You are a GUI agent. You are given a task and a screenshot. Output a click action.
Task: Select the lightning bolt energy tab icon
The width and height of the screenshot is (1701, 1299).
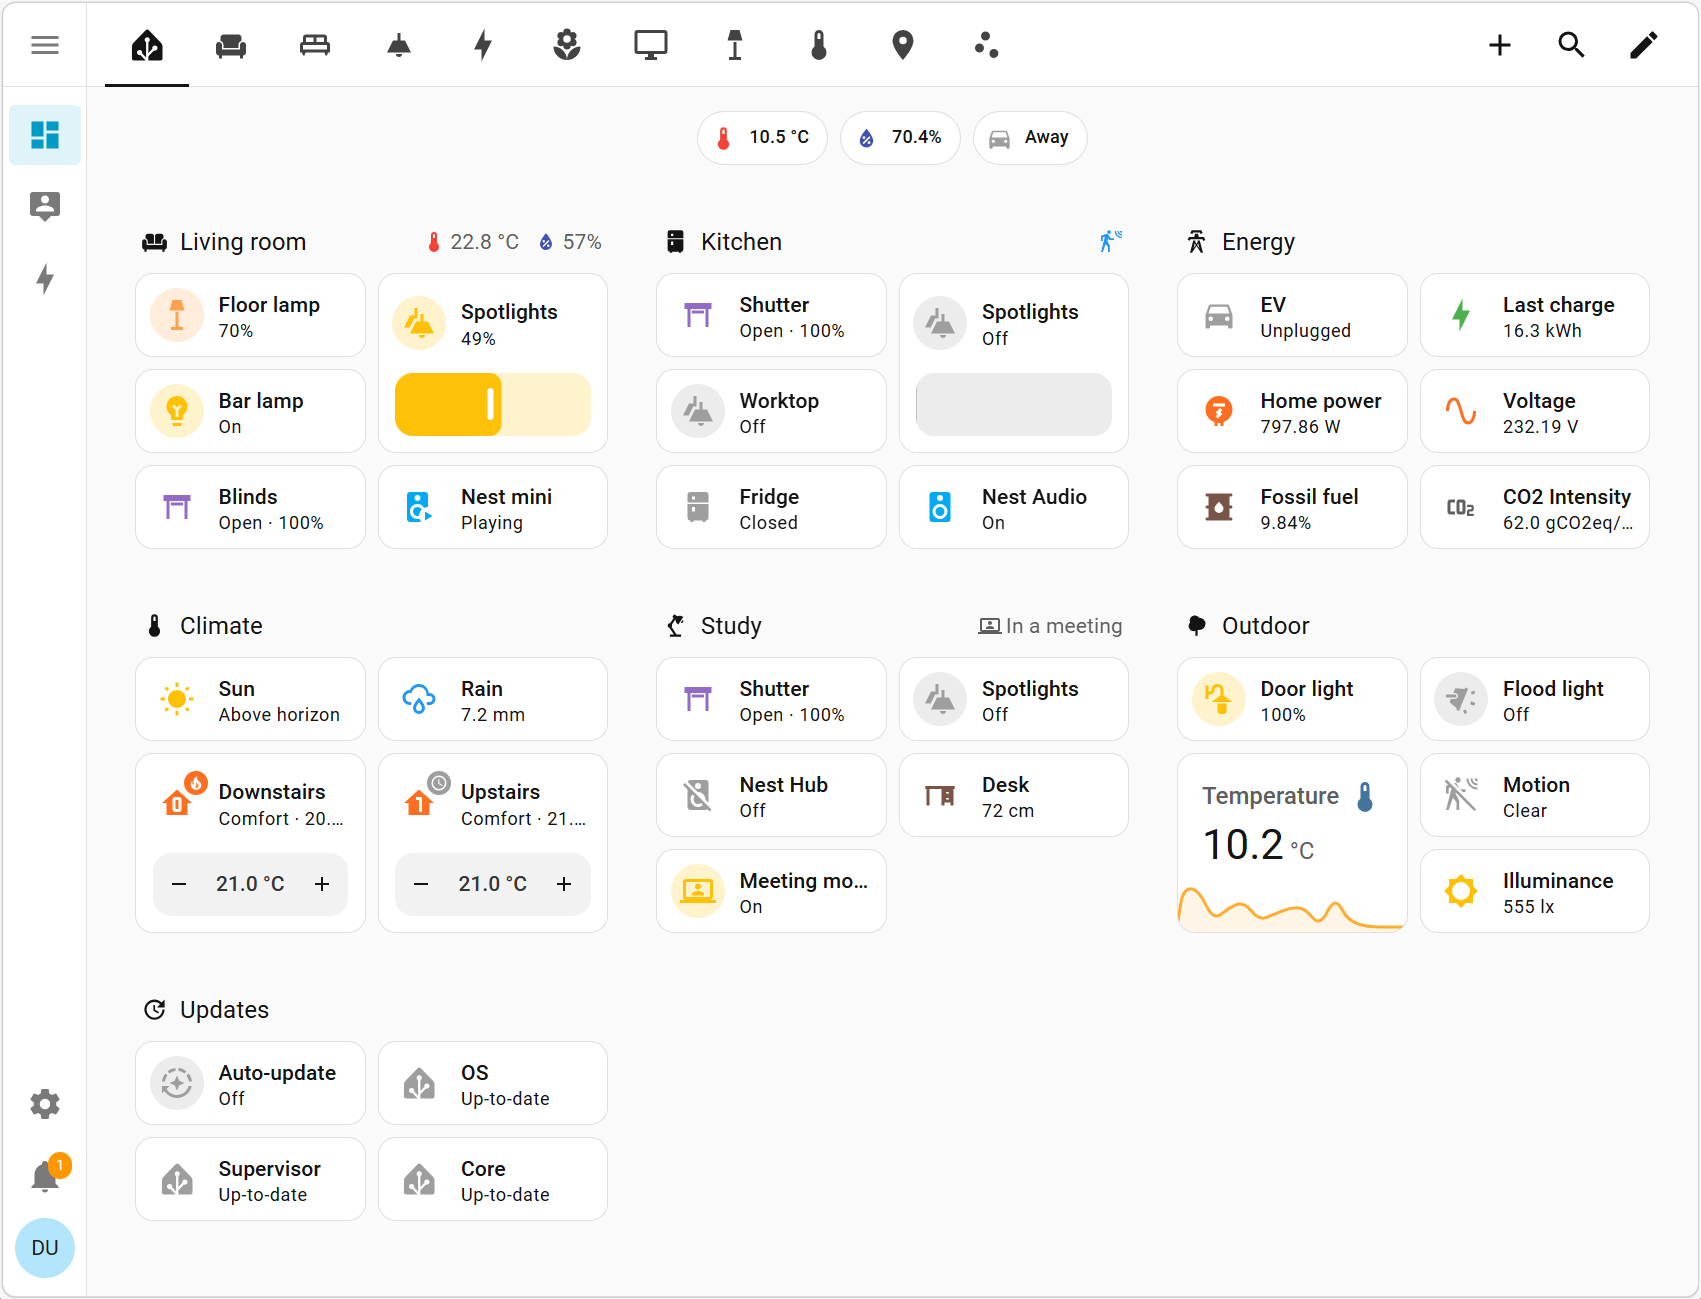click(x=484, y=45)
